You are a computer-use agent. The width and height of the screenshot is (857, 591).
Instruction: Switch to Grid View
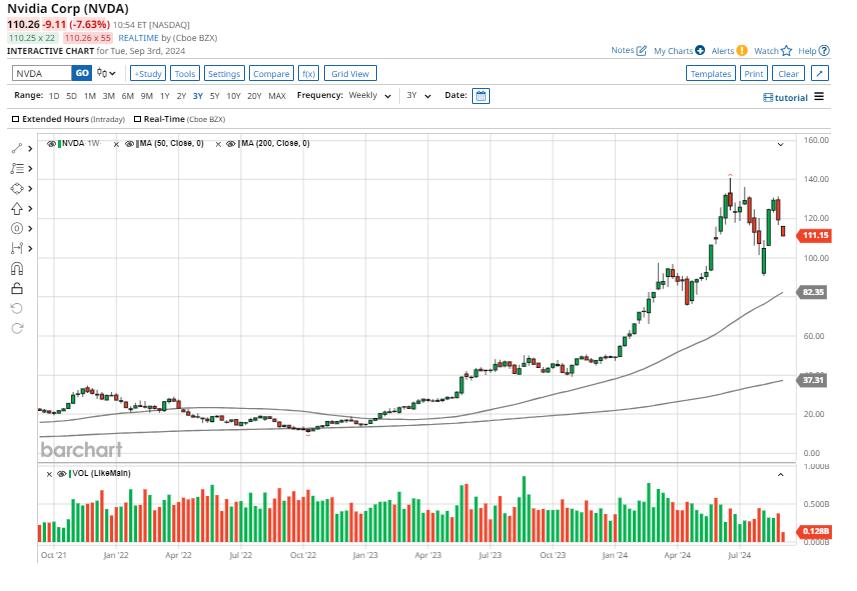tap(350, 73)
